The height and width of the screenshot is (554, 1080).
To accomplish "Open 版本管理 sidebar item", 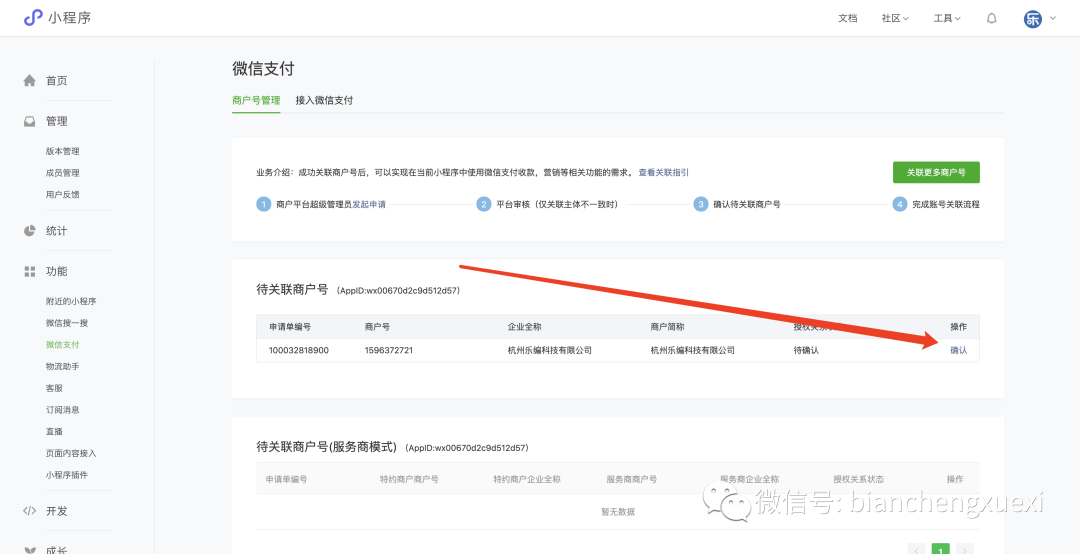I will [x=63, y=151].
